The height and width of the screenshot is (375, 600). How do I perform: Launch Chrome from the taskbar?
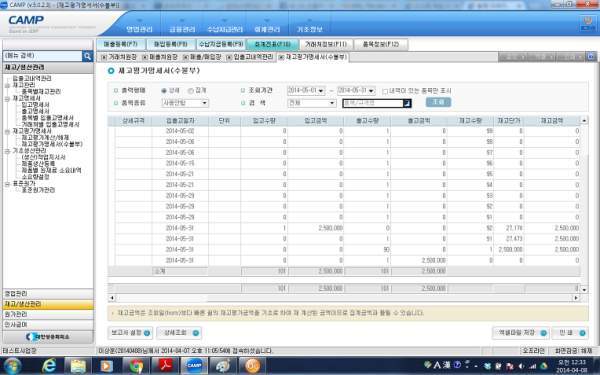(136, 365)
